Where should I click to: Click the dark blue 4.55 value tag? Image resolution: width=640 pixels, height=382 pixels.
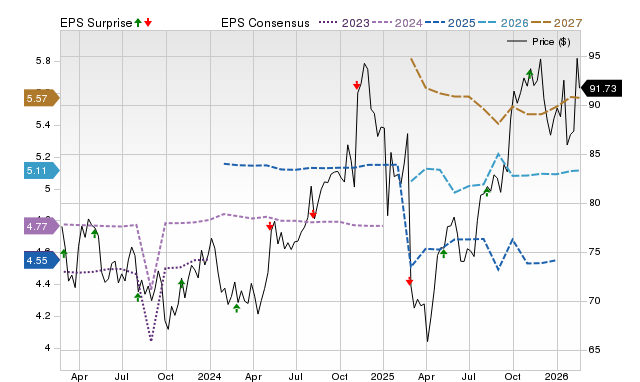(42, 260)
